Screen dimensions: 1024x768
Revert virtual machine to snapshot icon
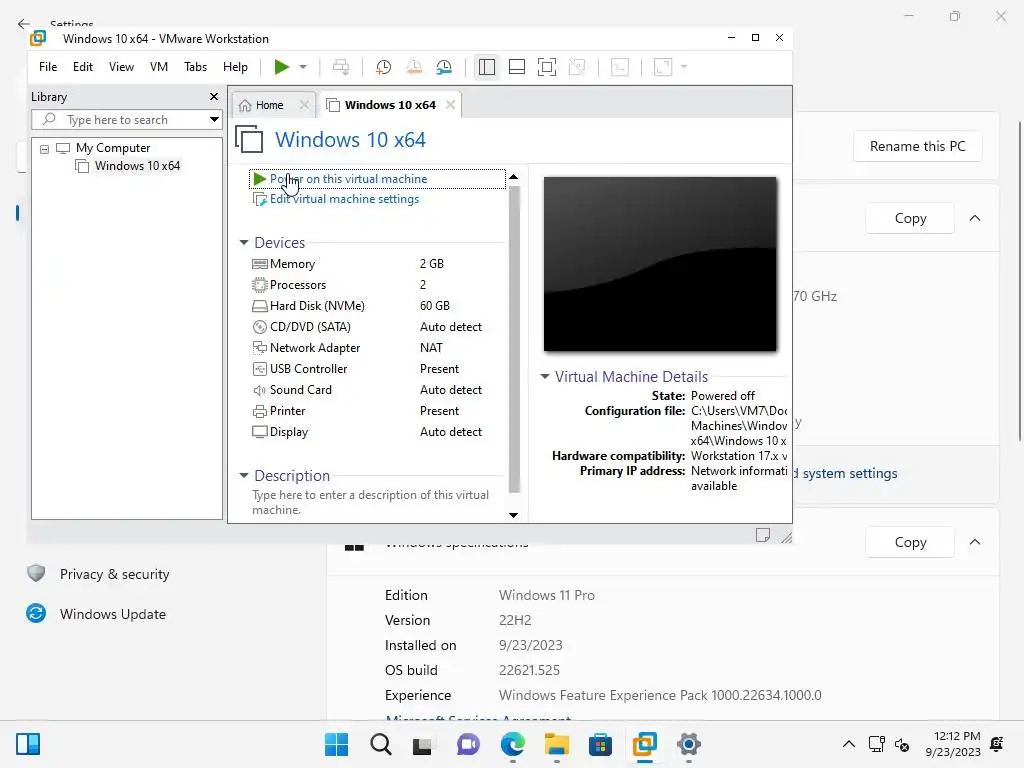[414, 67]
